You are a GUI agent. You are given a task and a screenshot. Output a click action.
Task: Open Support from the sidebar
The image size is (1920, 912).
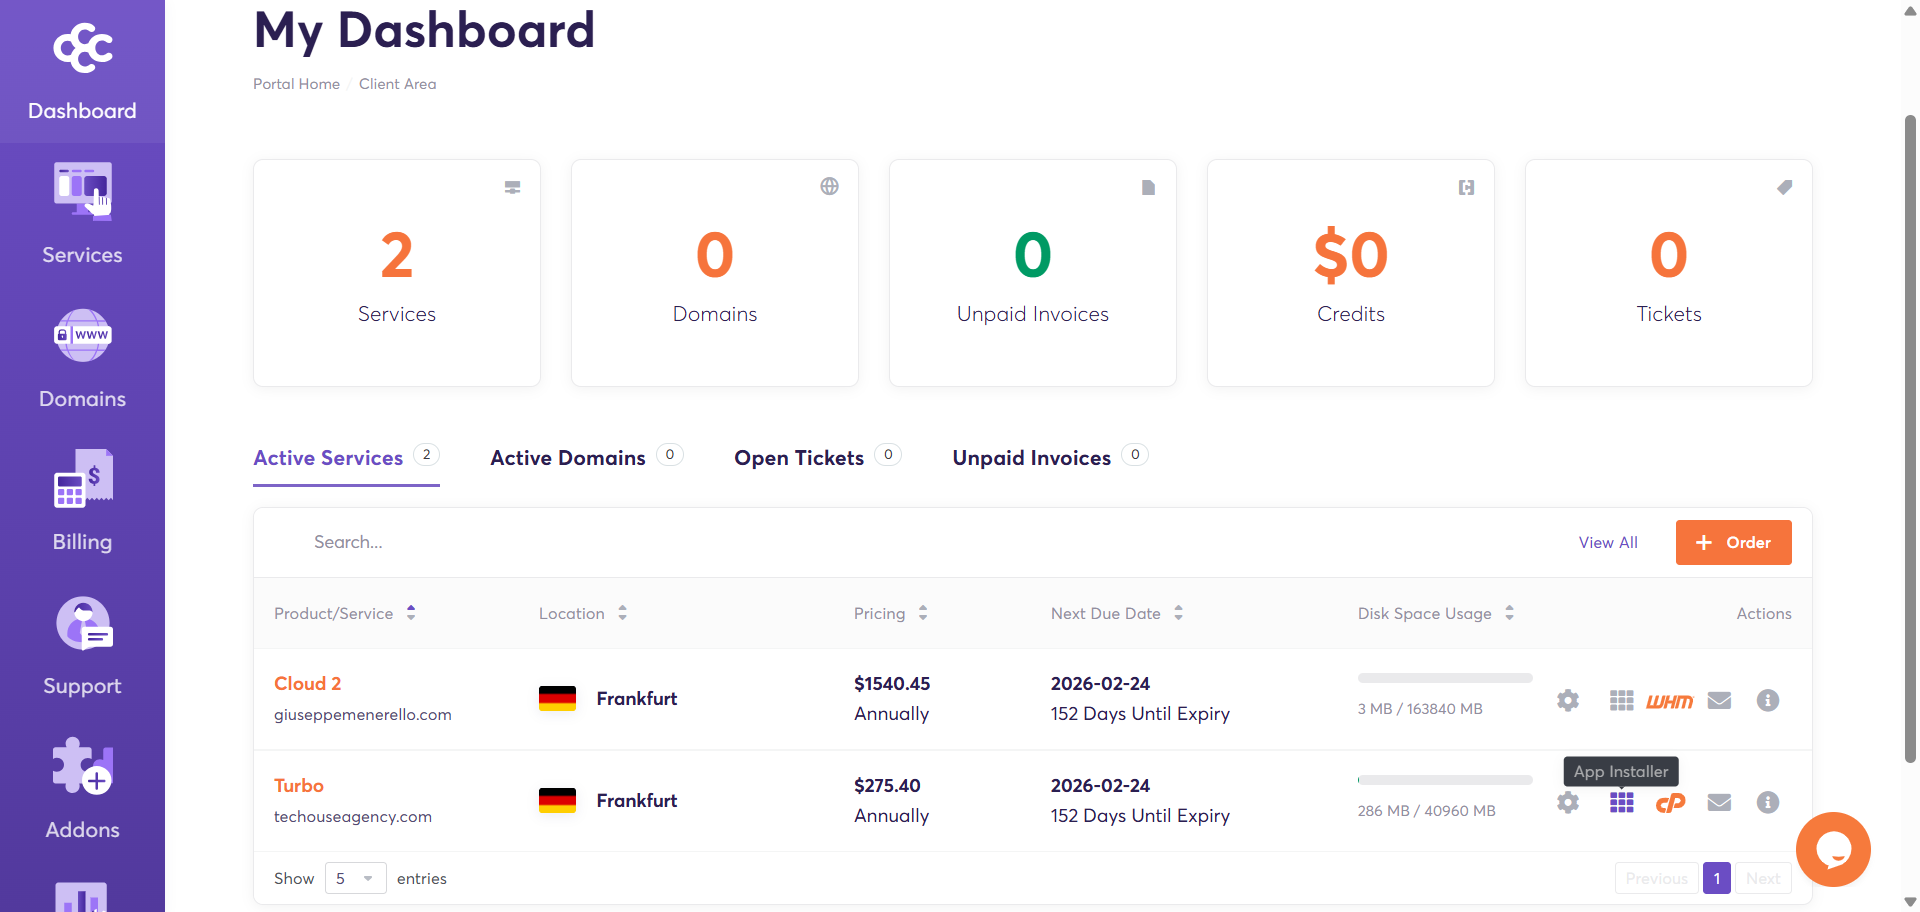(x=82, y=645)
